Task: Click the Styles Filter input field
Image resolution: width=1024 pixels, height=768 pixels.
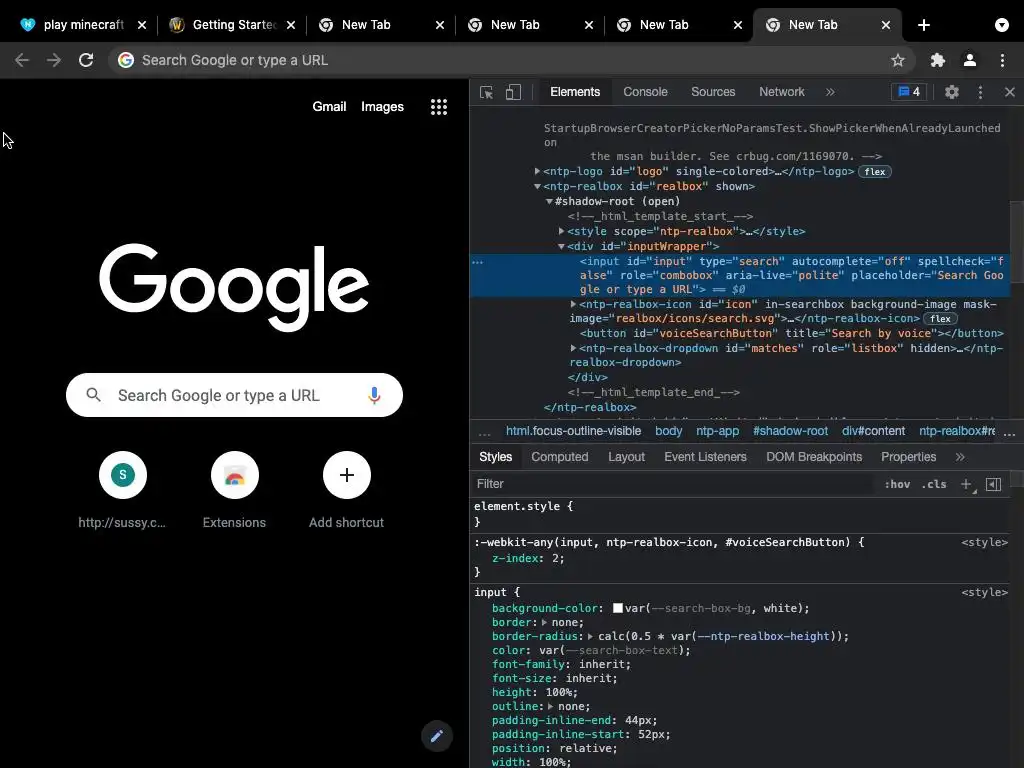Action: point(673,484)
